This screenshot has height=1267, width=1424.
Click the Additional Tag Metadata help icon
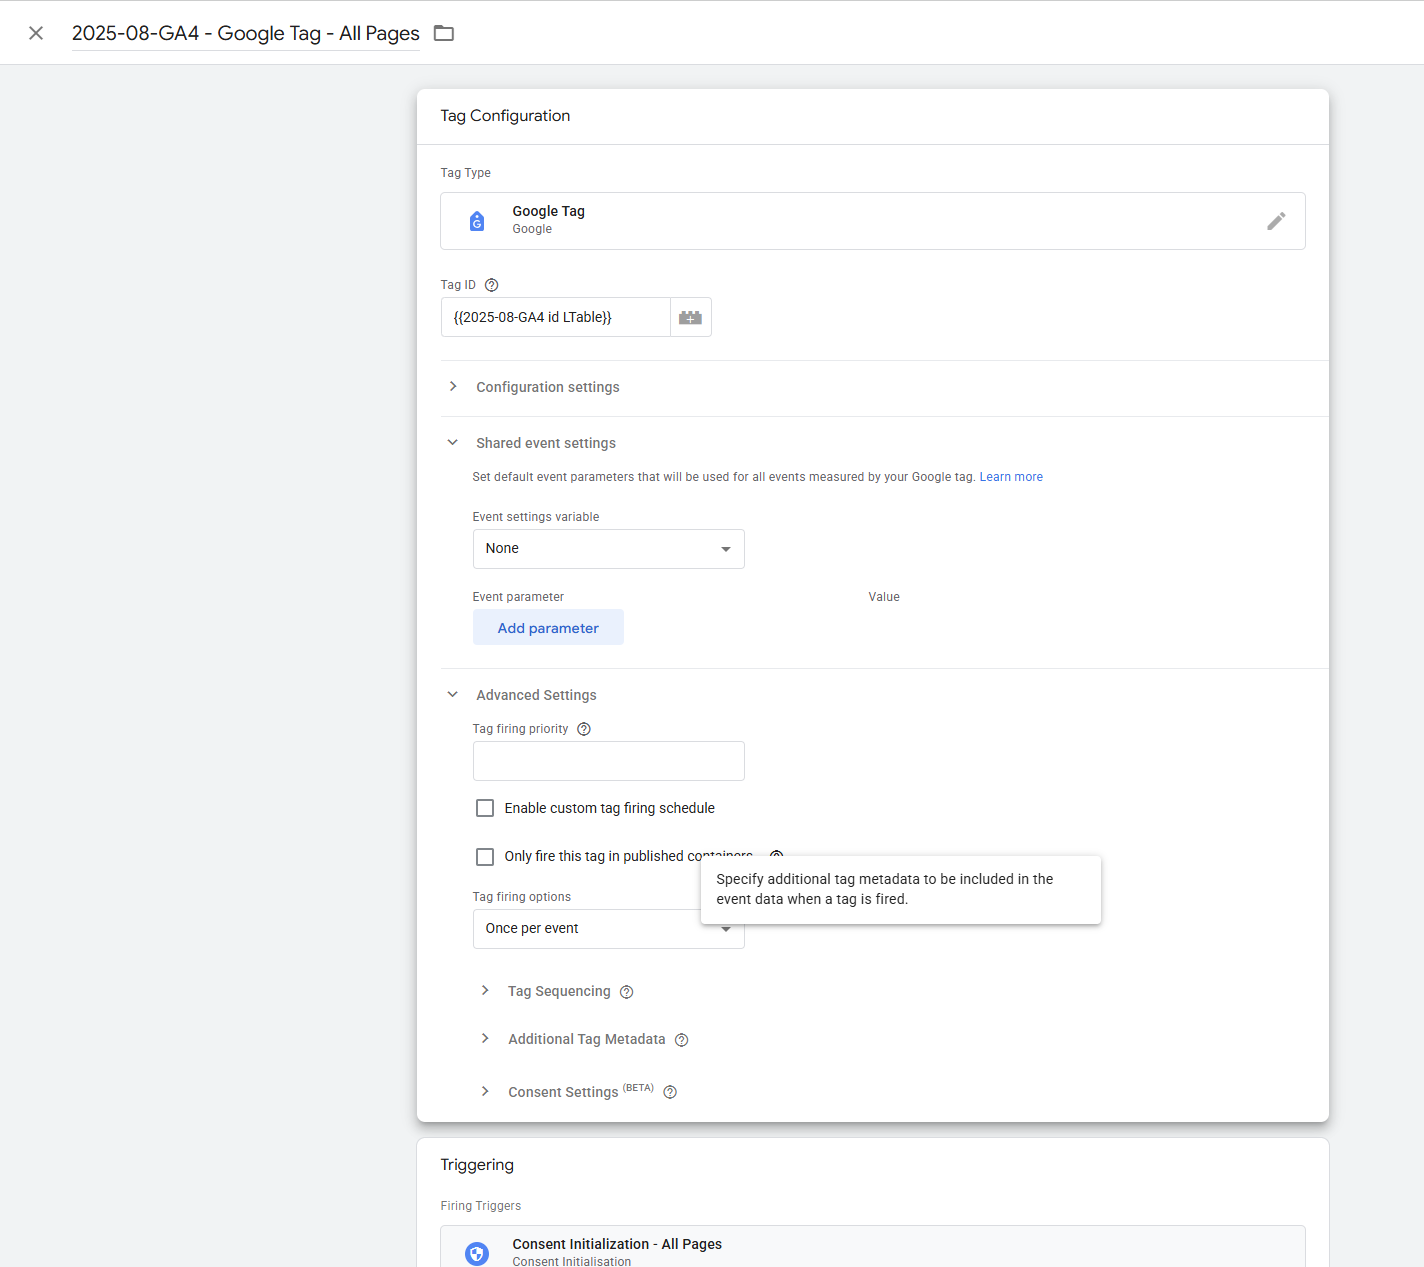tap(681, 1040)
